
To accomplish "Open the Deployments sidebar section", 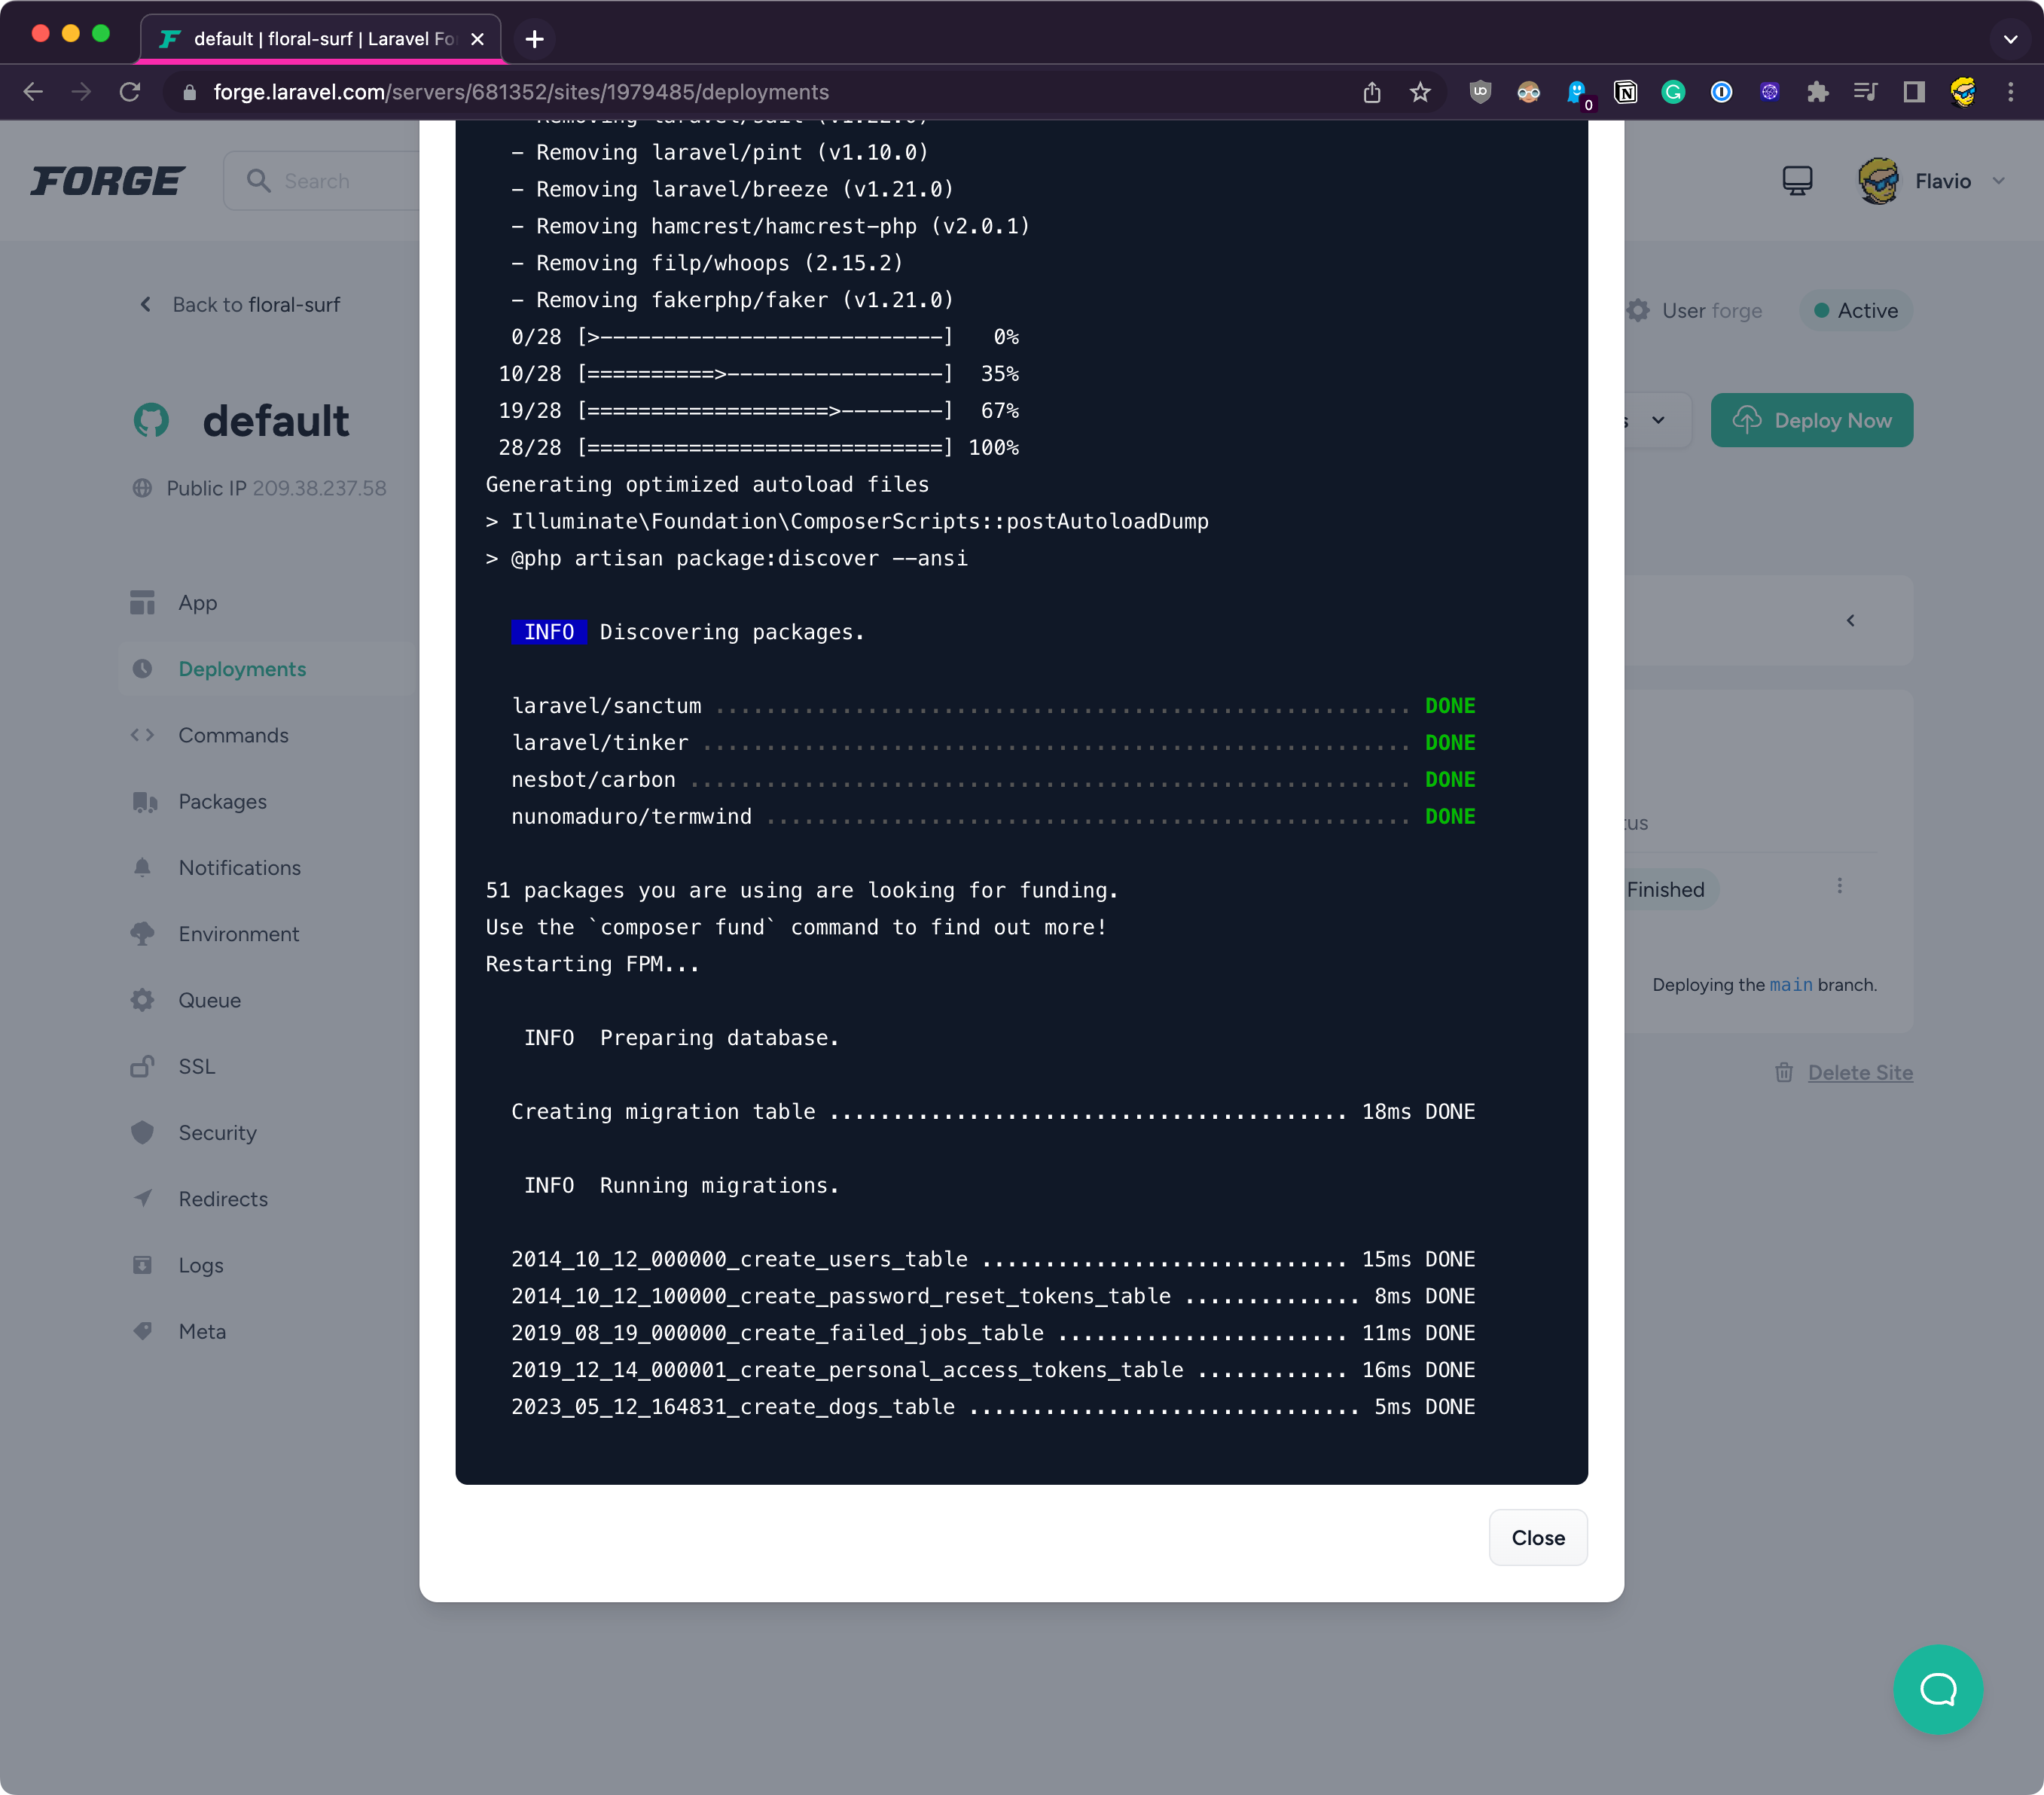I will pos(242,669).
